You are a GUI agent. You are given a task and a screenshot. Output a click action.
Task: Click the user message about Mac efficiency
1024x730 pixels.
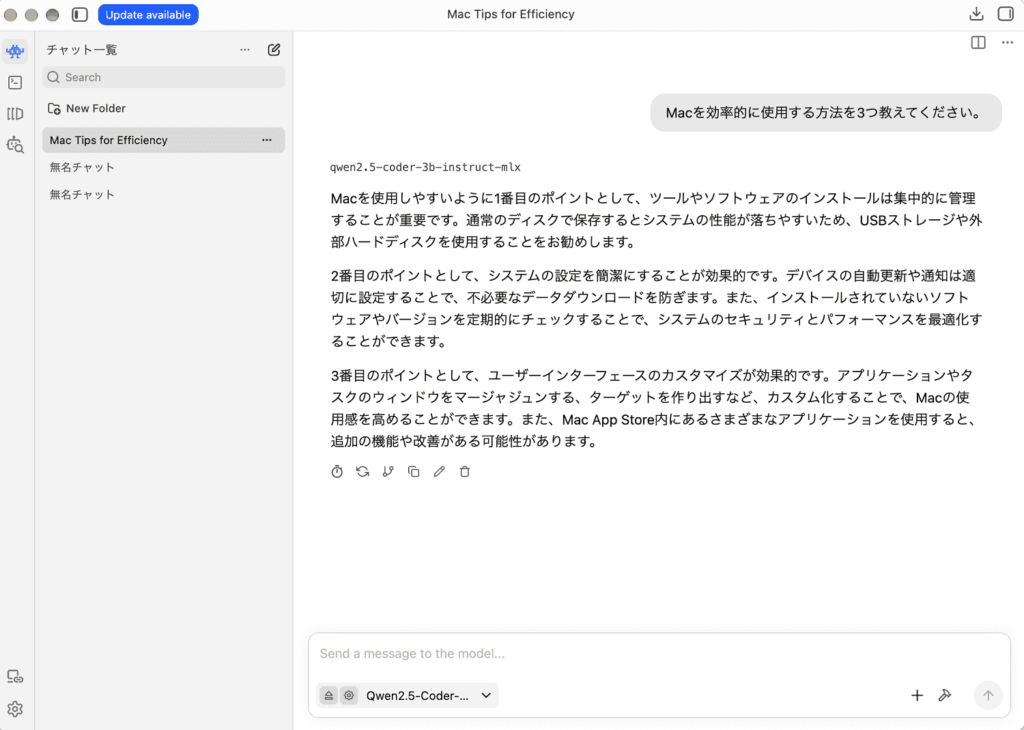tap(825, 112)
